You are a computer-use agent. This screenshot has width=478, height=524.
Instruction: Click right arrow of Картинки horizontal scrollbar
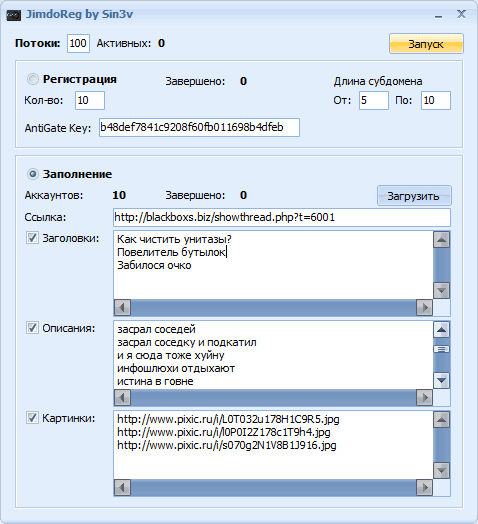[425, 488]
